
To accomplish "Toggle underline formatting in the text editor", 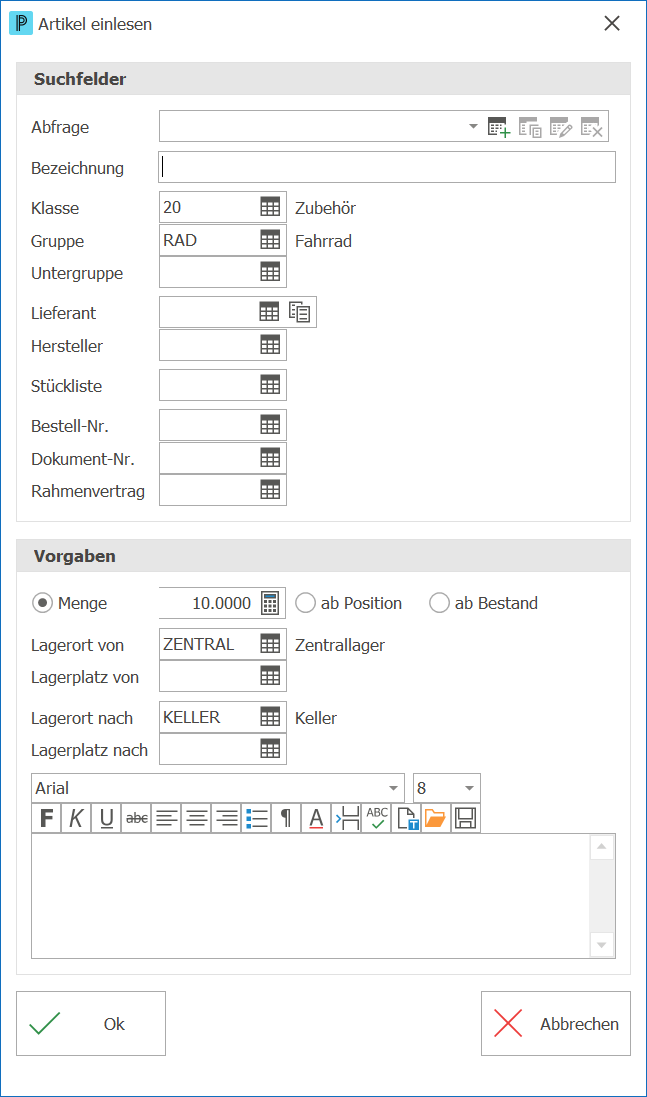I will click(106, 818).
